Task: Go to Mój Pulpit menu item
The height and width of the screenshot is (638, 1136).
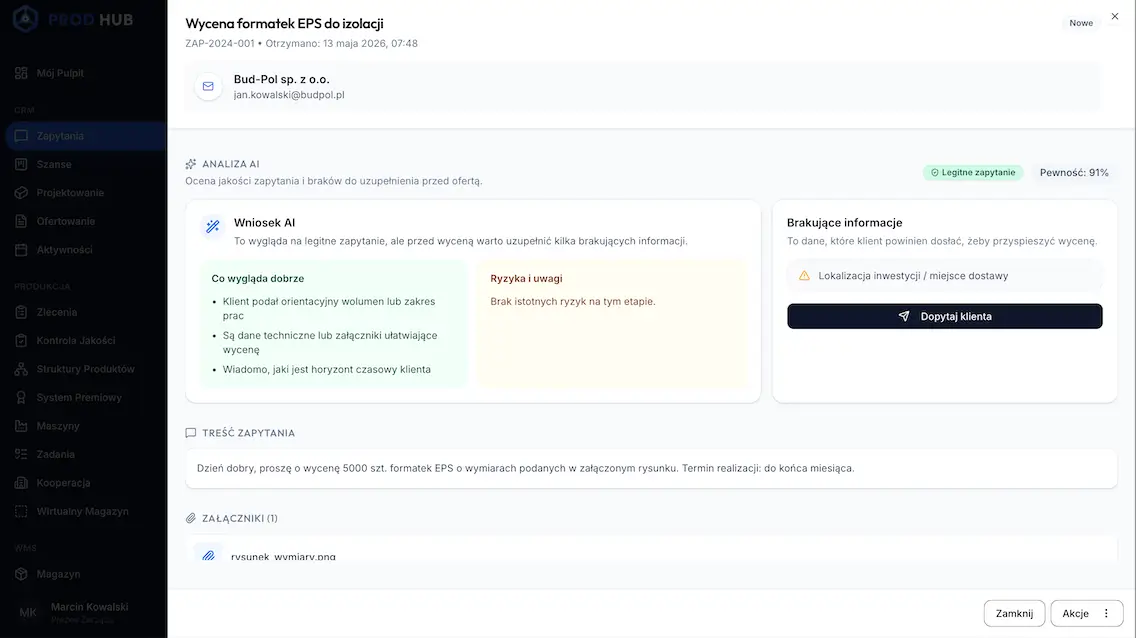Action: (60, 73)
